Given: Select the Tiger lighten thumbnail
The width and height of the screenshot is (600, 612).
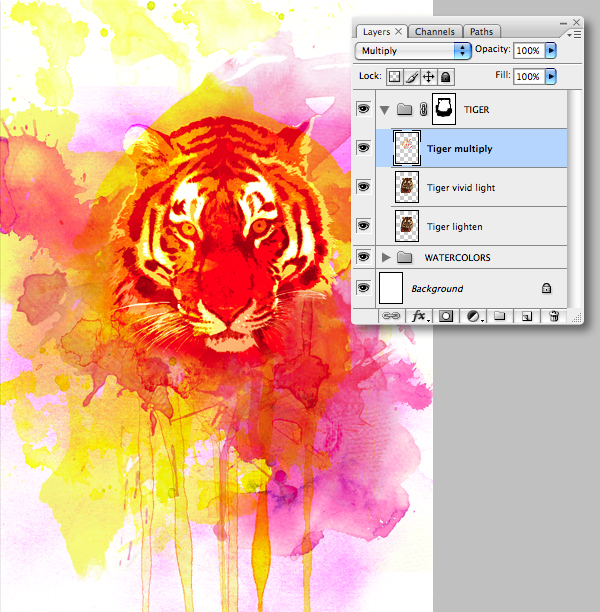Looking at the screenshot, I should pyautogui.click(x=407, y=226).
